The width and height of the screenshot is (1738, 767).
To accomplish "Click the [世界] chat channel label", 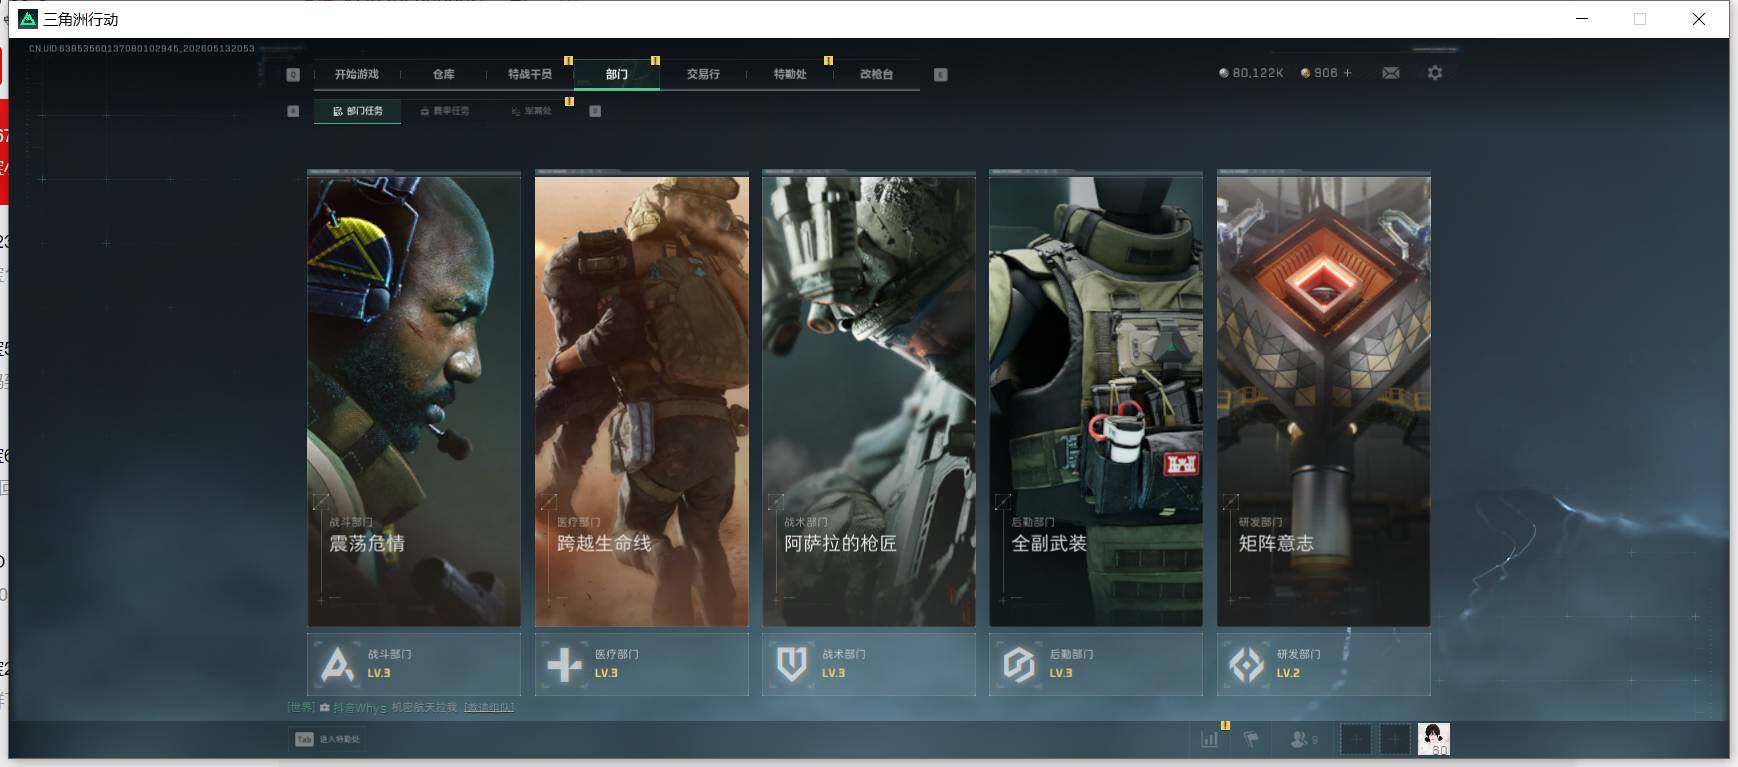I will click(x=301, y=708).
